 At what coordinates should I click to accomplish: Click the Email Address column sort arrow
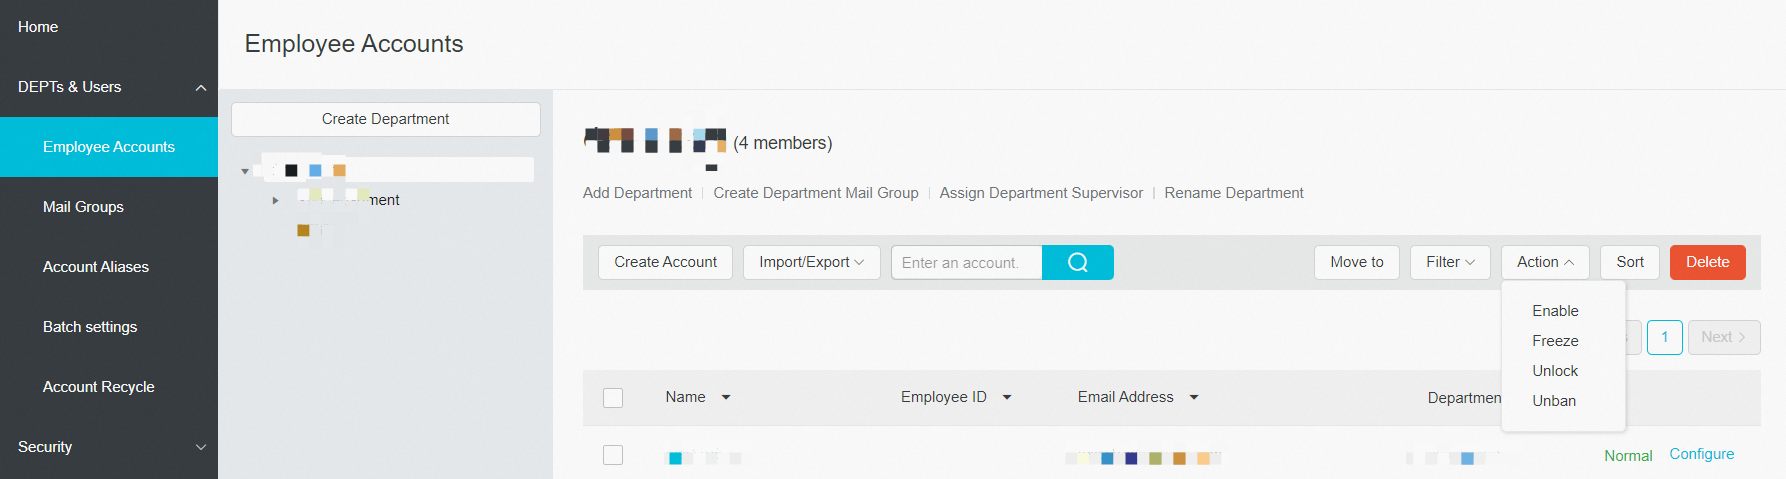click(x=1194, y=398)
